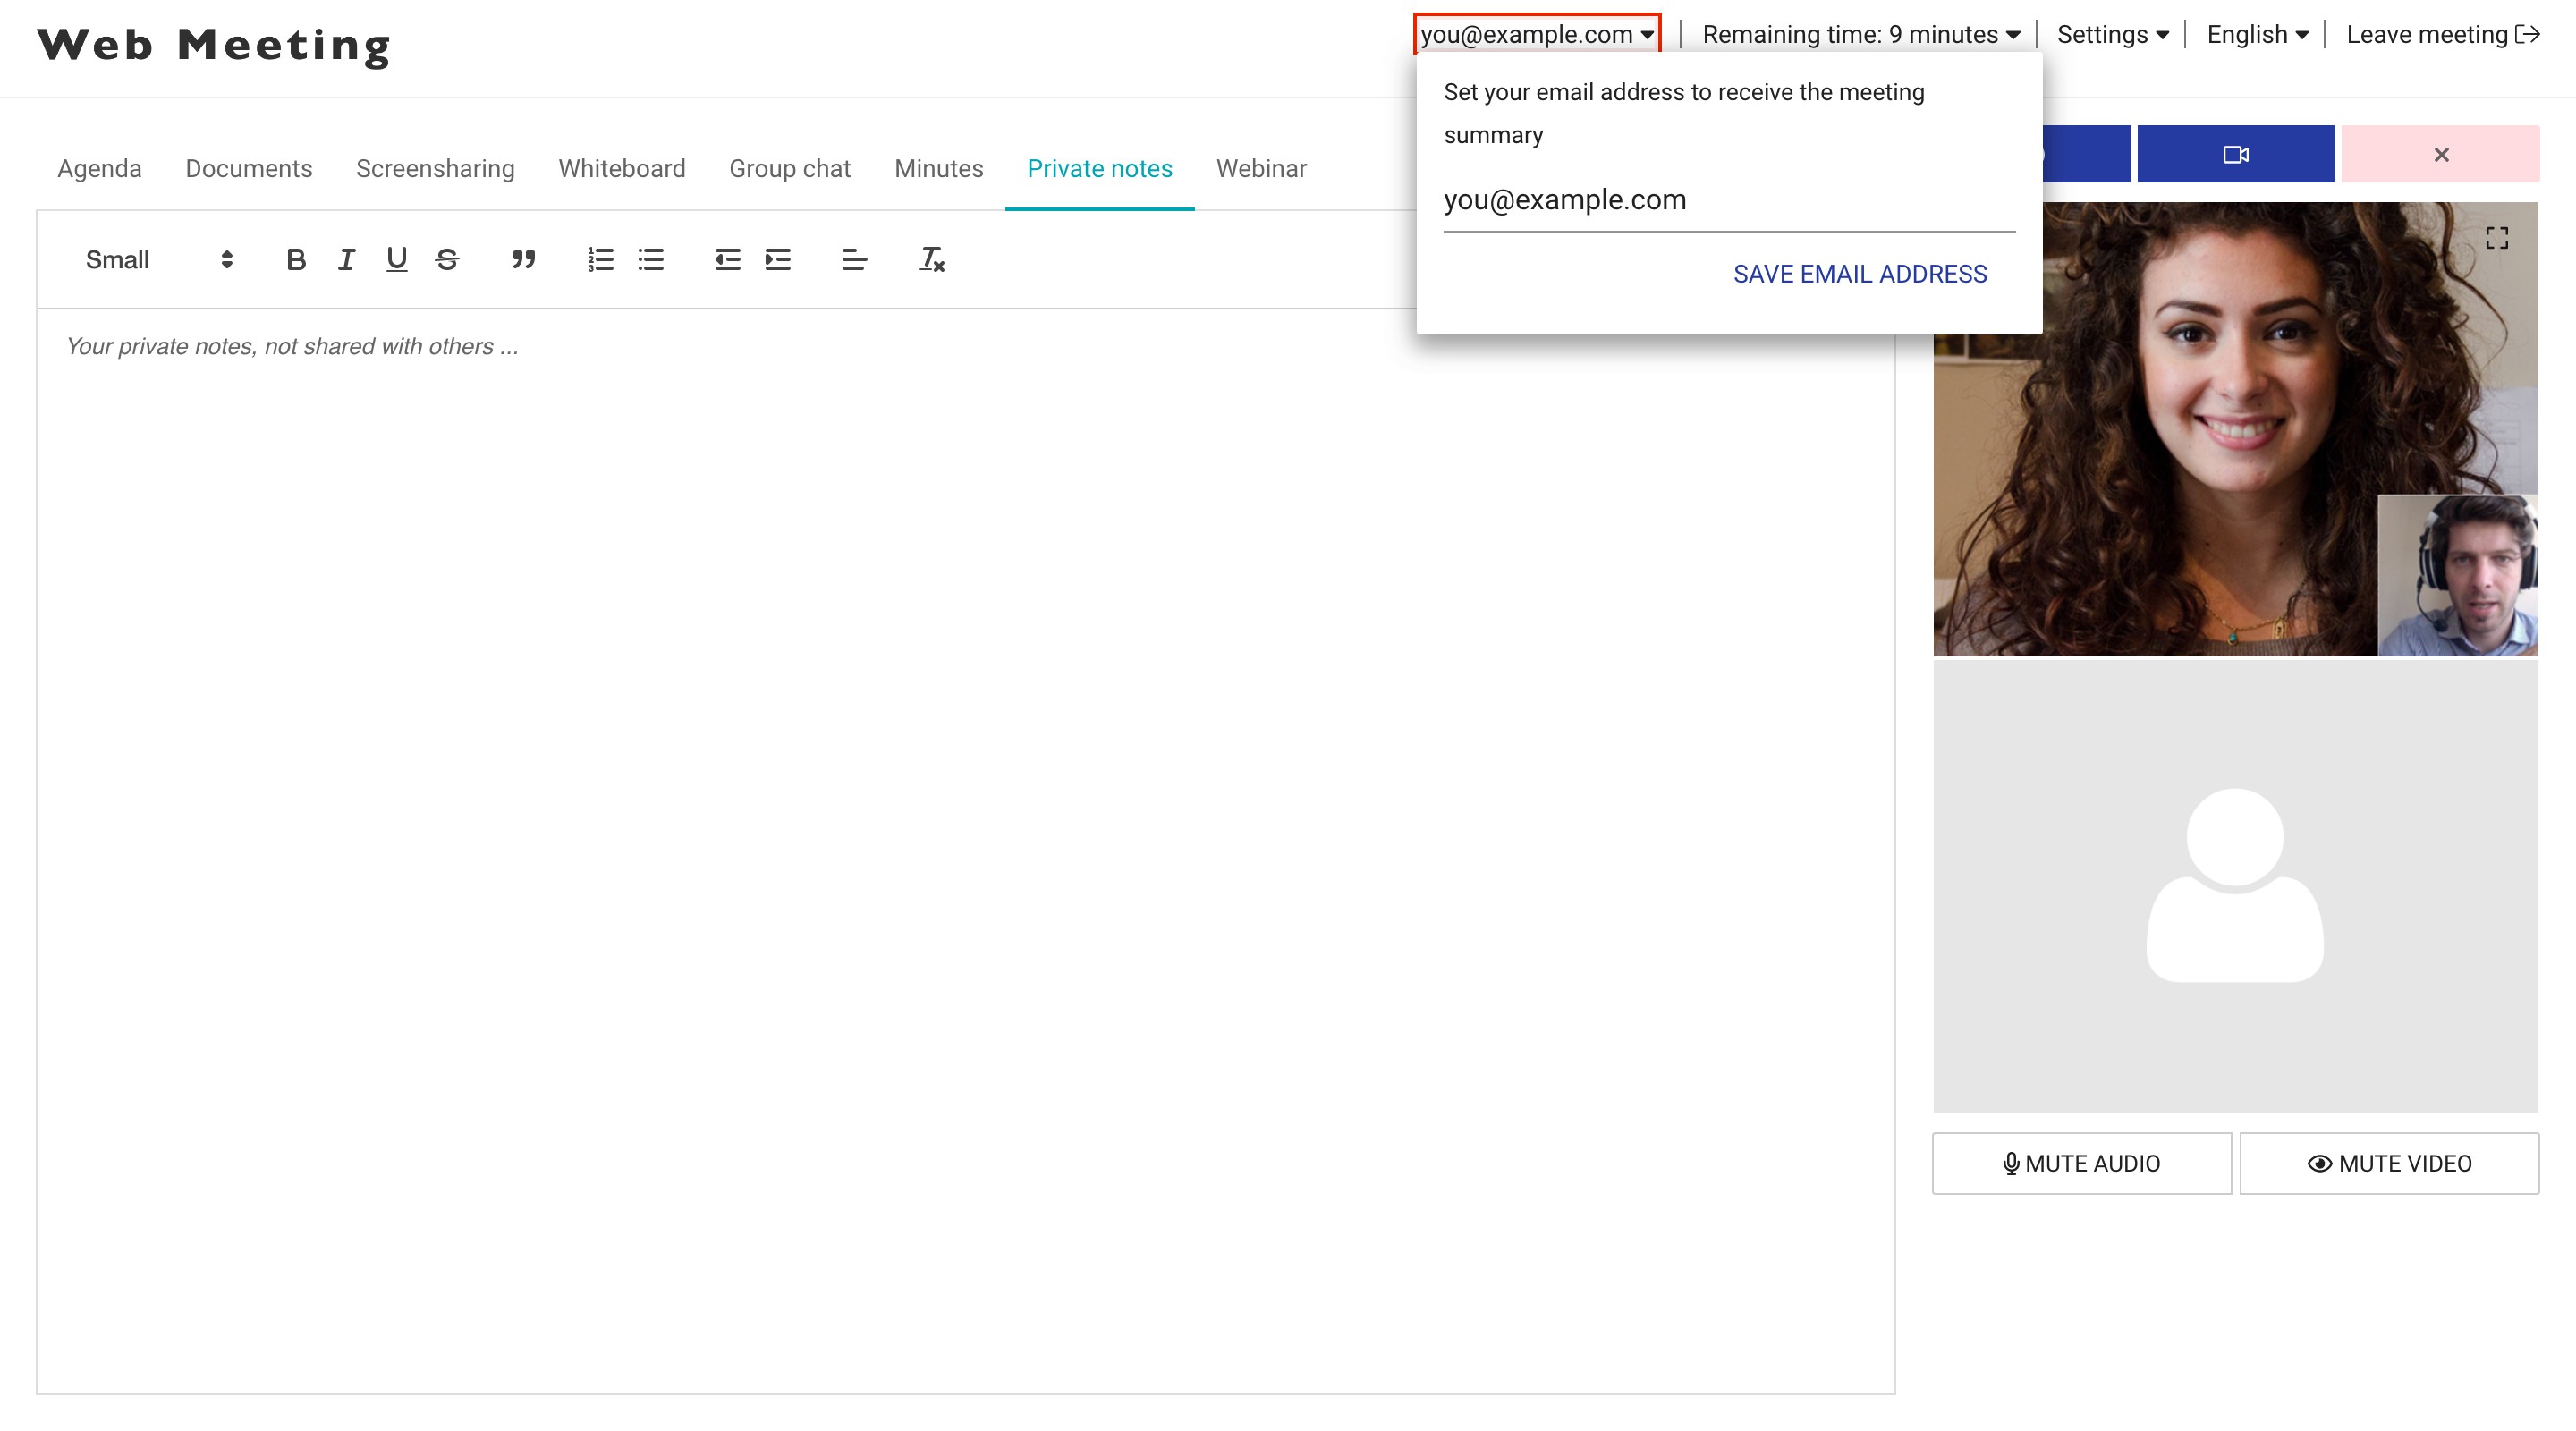Toggle bold formatting in the notes toolbar

[x=295, y=260]
